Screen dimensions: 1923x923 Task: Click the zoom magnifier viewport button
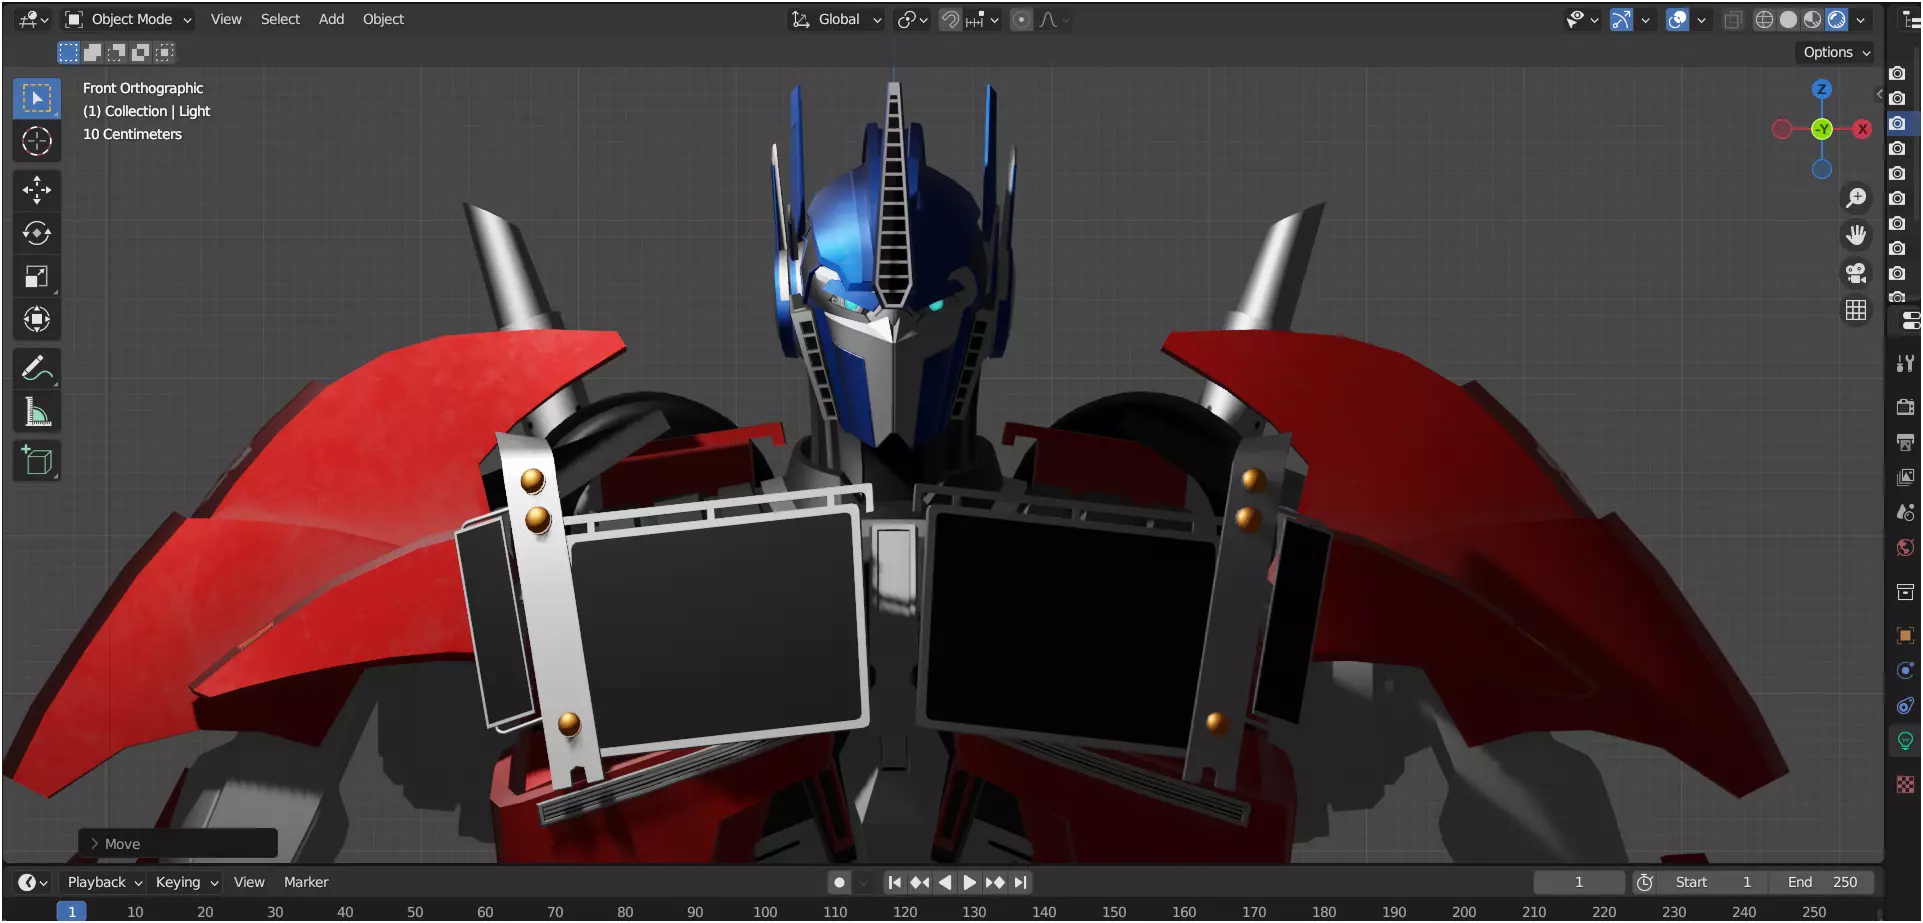pyautogui.click(x=1856, y=198)
